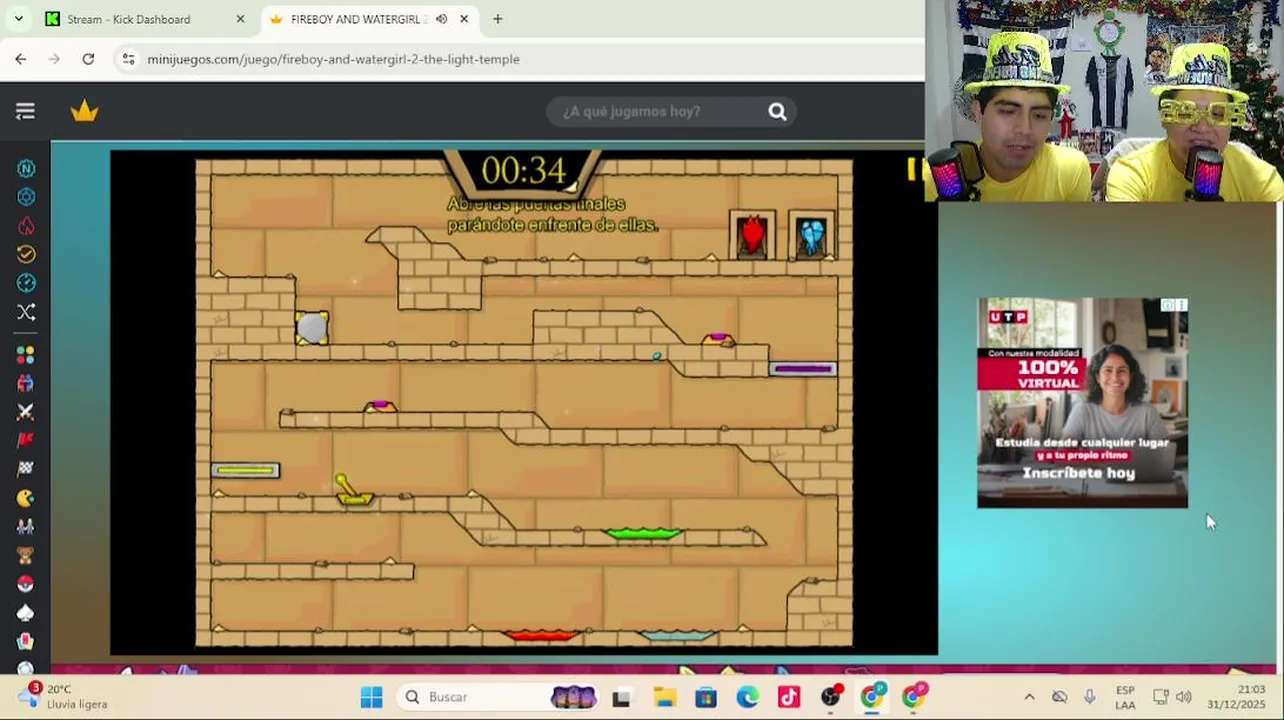The width and height of the screenshot is (1284, 720).
Task: Click the red Fireboy exit door
Action: coord(752,236)
